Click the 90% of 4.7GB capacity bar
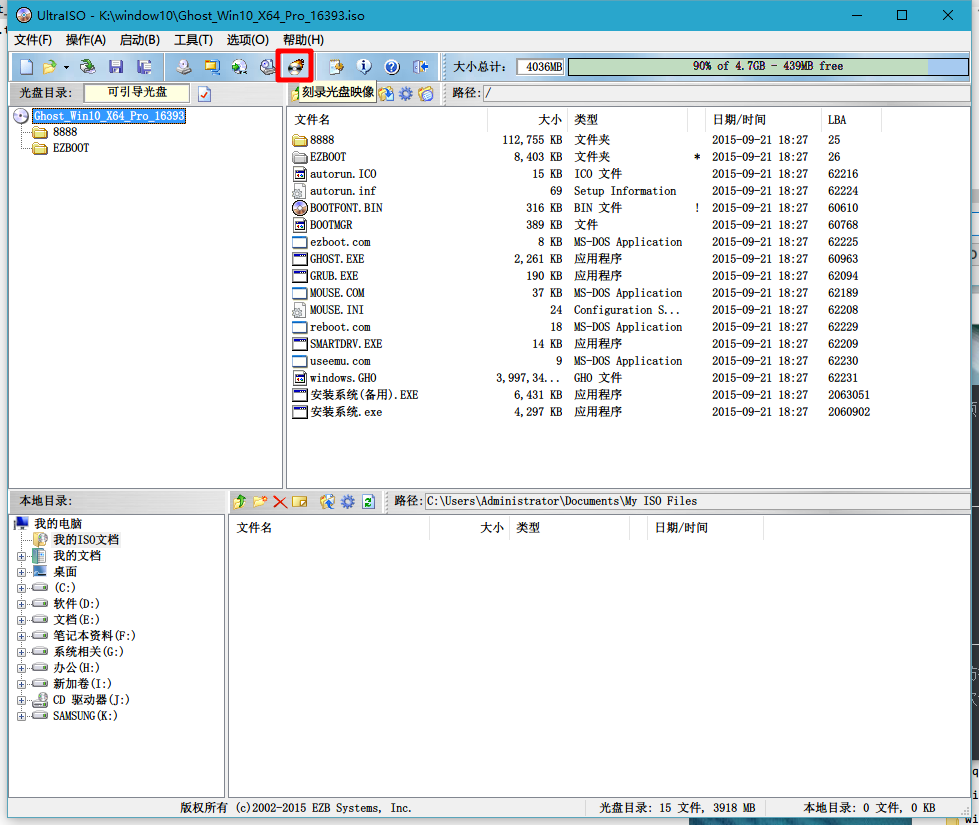 [x=768, y=66]
